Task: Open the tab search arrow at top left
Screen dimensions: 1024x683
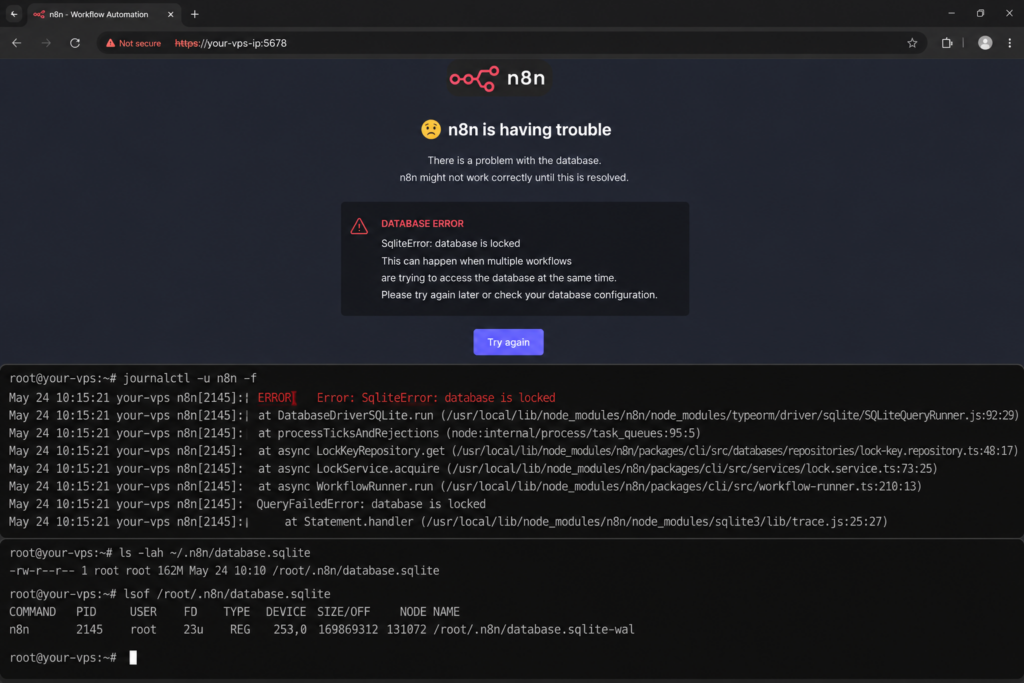Action: coord(14,14)
